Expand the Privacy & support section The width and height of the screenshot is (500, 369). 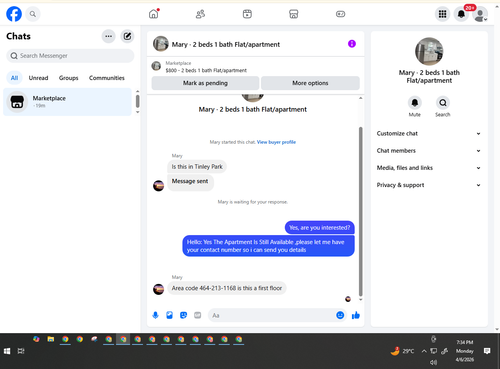[x=429, y=185]
